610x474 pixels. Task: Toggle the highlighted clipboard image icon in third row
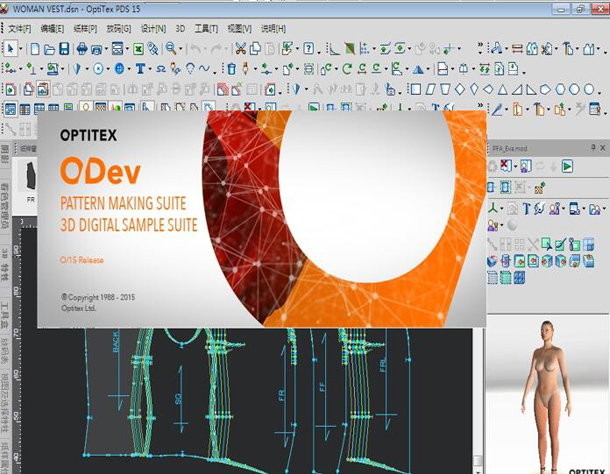43,90
